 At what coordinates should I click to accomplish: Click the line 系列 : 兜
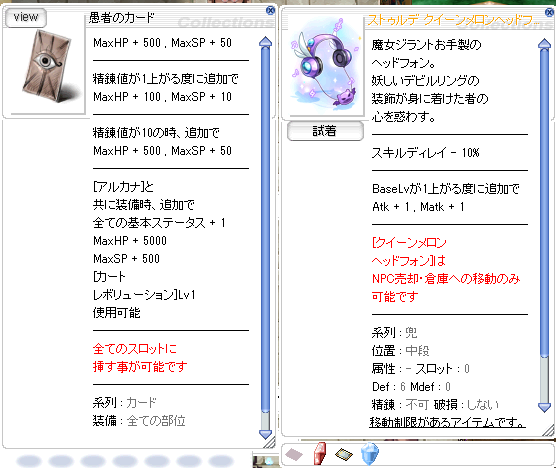[x=394, y=333]
